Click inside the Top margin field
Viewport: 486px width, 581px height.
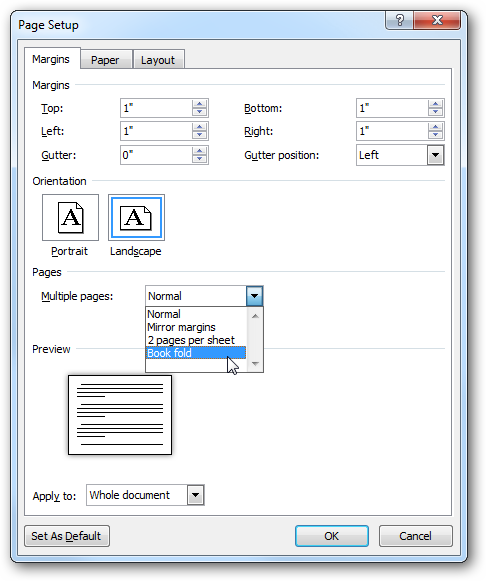pos(156,108)
